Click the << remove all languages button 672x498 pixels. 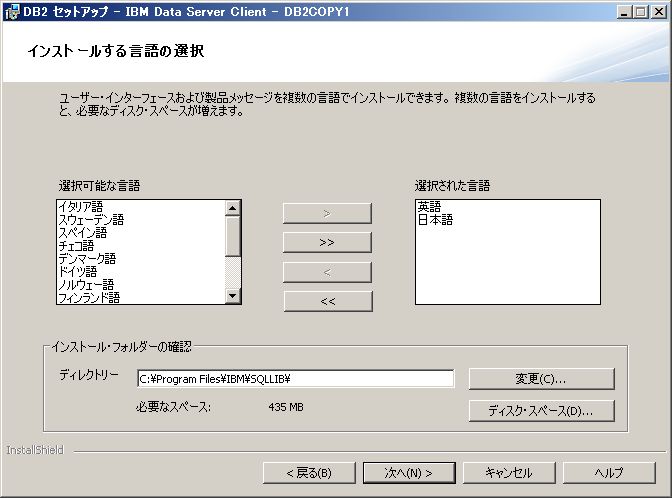tap(328, 301)
